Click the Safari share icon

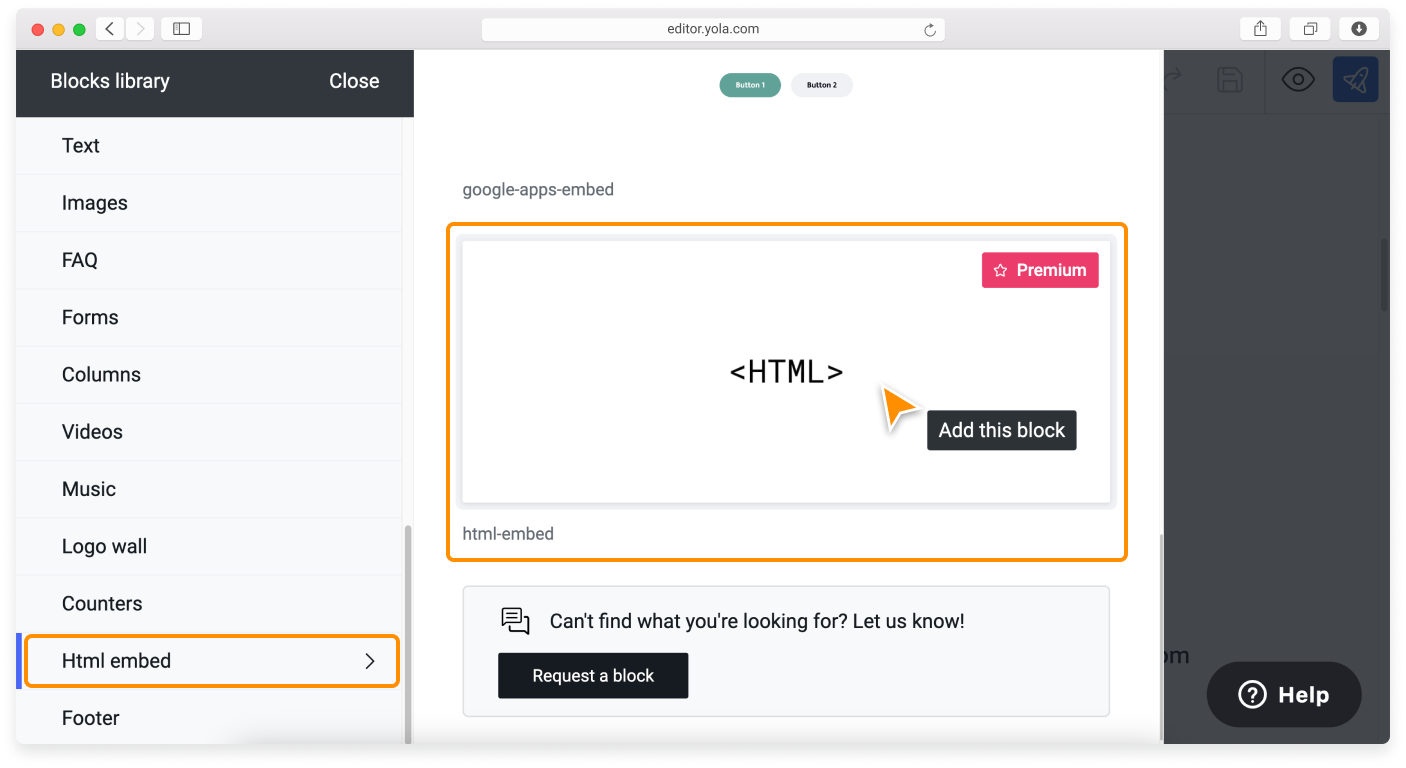pyautogui.click(x=1259, y=28)
